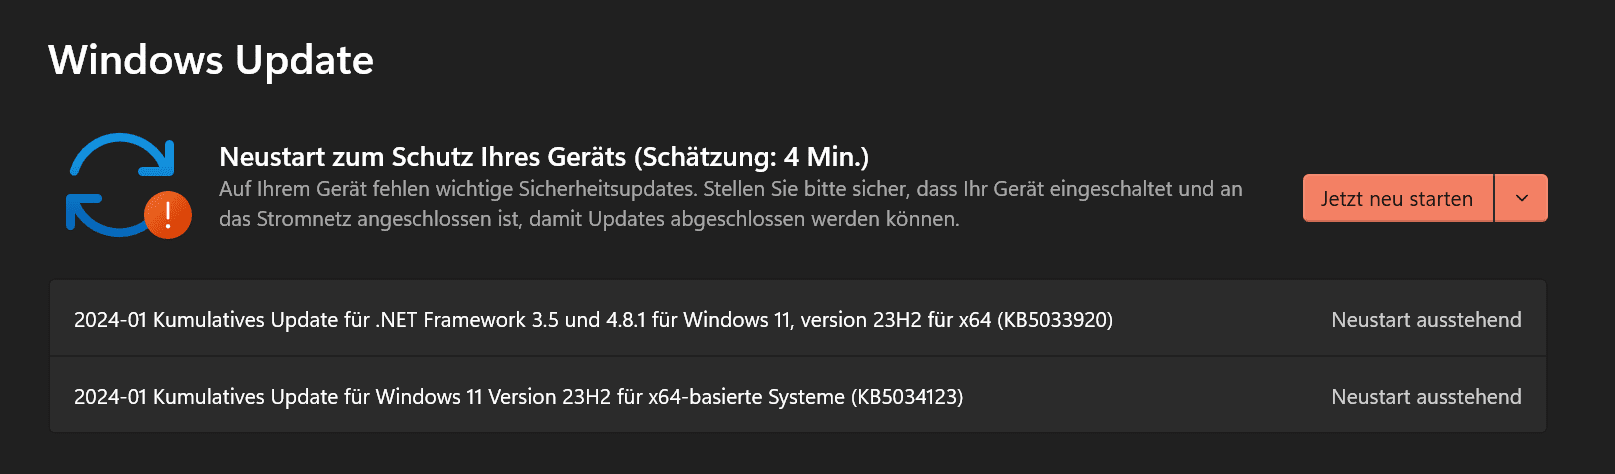Click the blue sync arrows update icon
This screenshot has height=474, width=1615.
click(121, 185)
